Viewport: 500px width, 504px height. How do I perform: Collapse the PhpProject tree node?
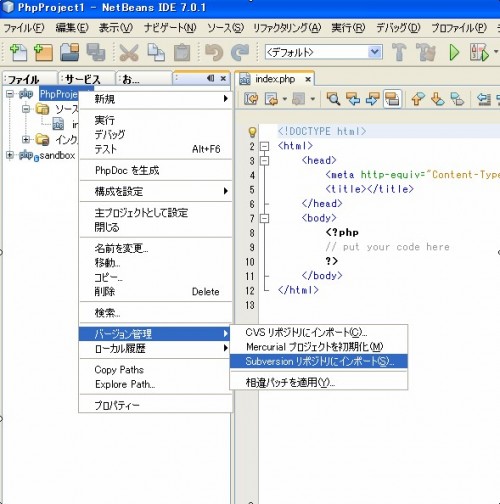[x=10, y=94]
